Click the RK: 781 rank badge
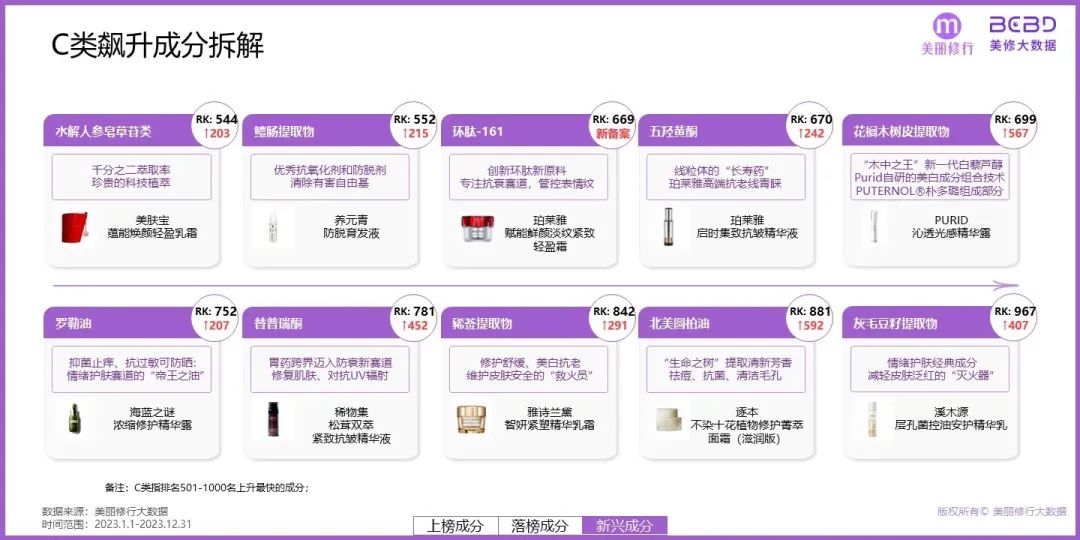 415,318
